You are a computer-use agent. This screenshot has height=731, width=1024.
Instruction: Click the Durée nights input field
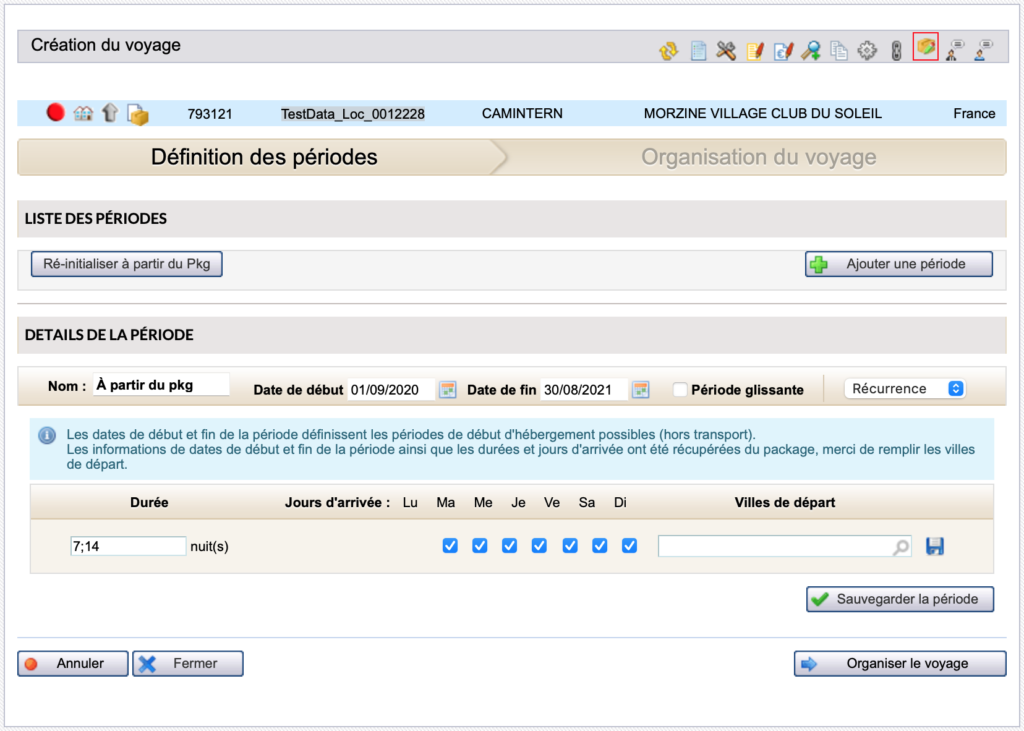(128, 546)
